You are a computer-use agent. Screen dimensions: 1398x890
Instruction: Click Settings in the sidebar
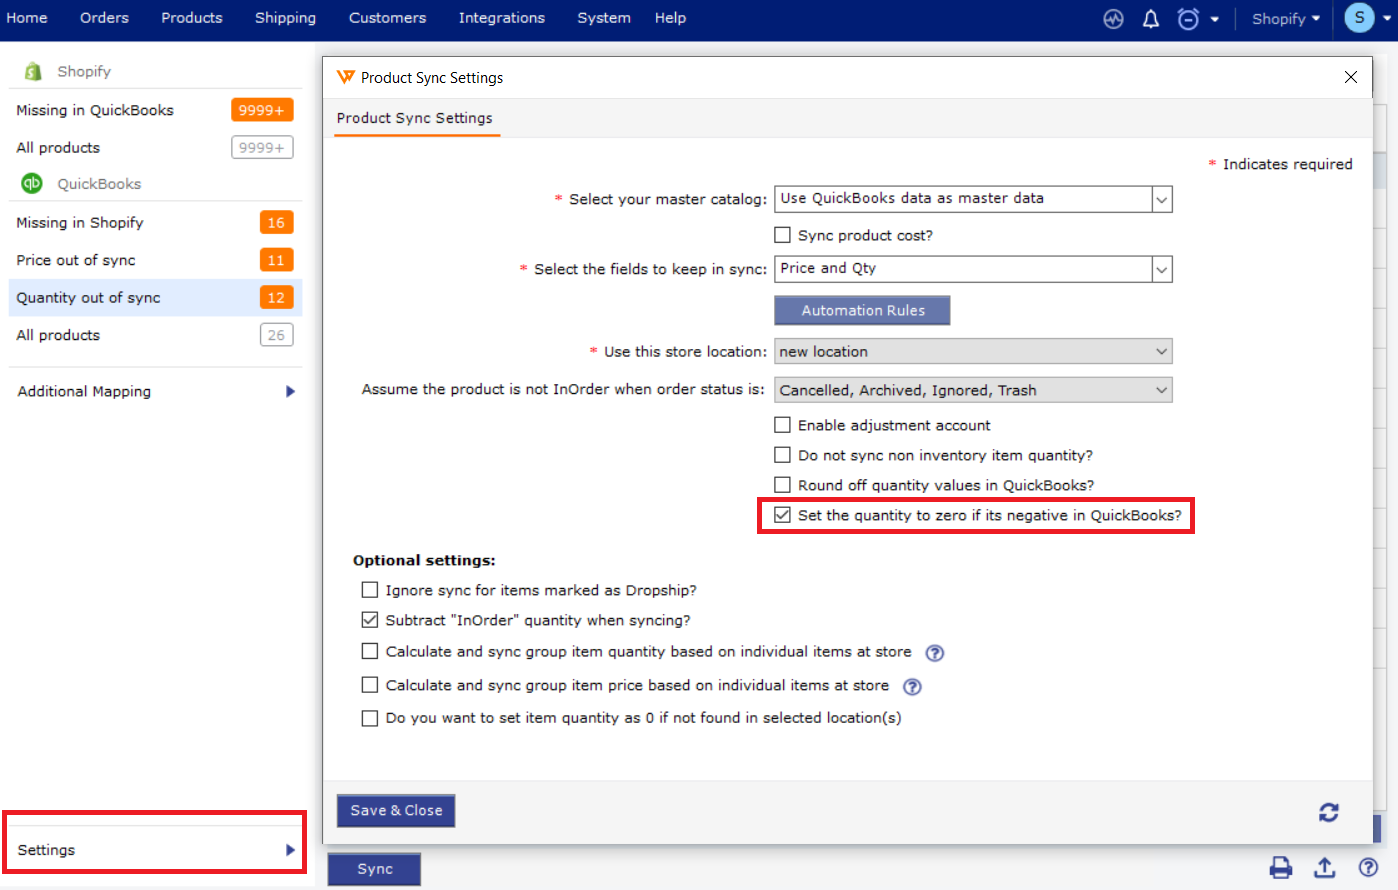(46, 850)
